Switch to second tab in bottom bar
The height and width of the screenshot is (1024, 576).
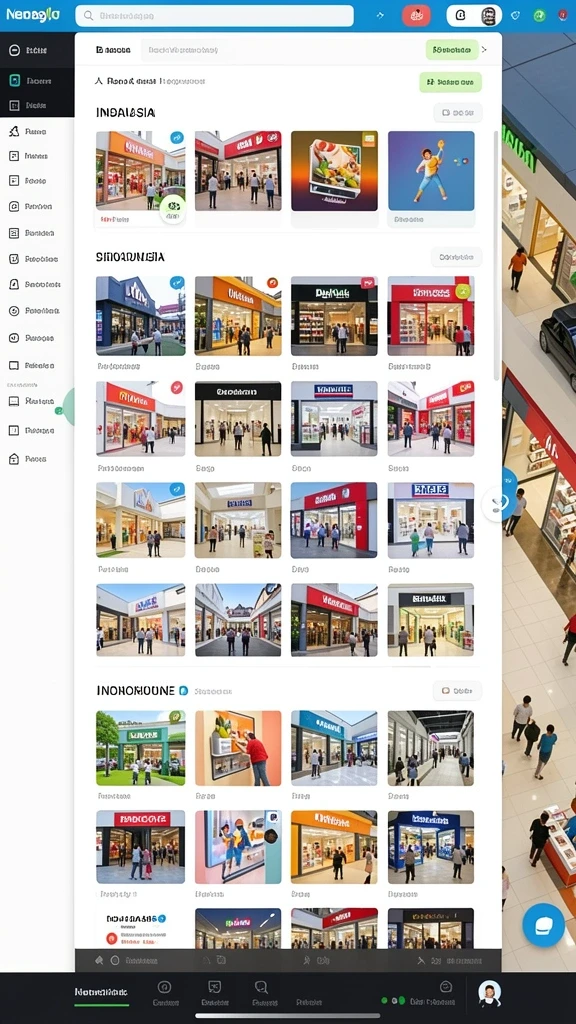[x=165, y=993]
